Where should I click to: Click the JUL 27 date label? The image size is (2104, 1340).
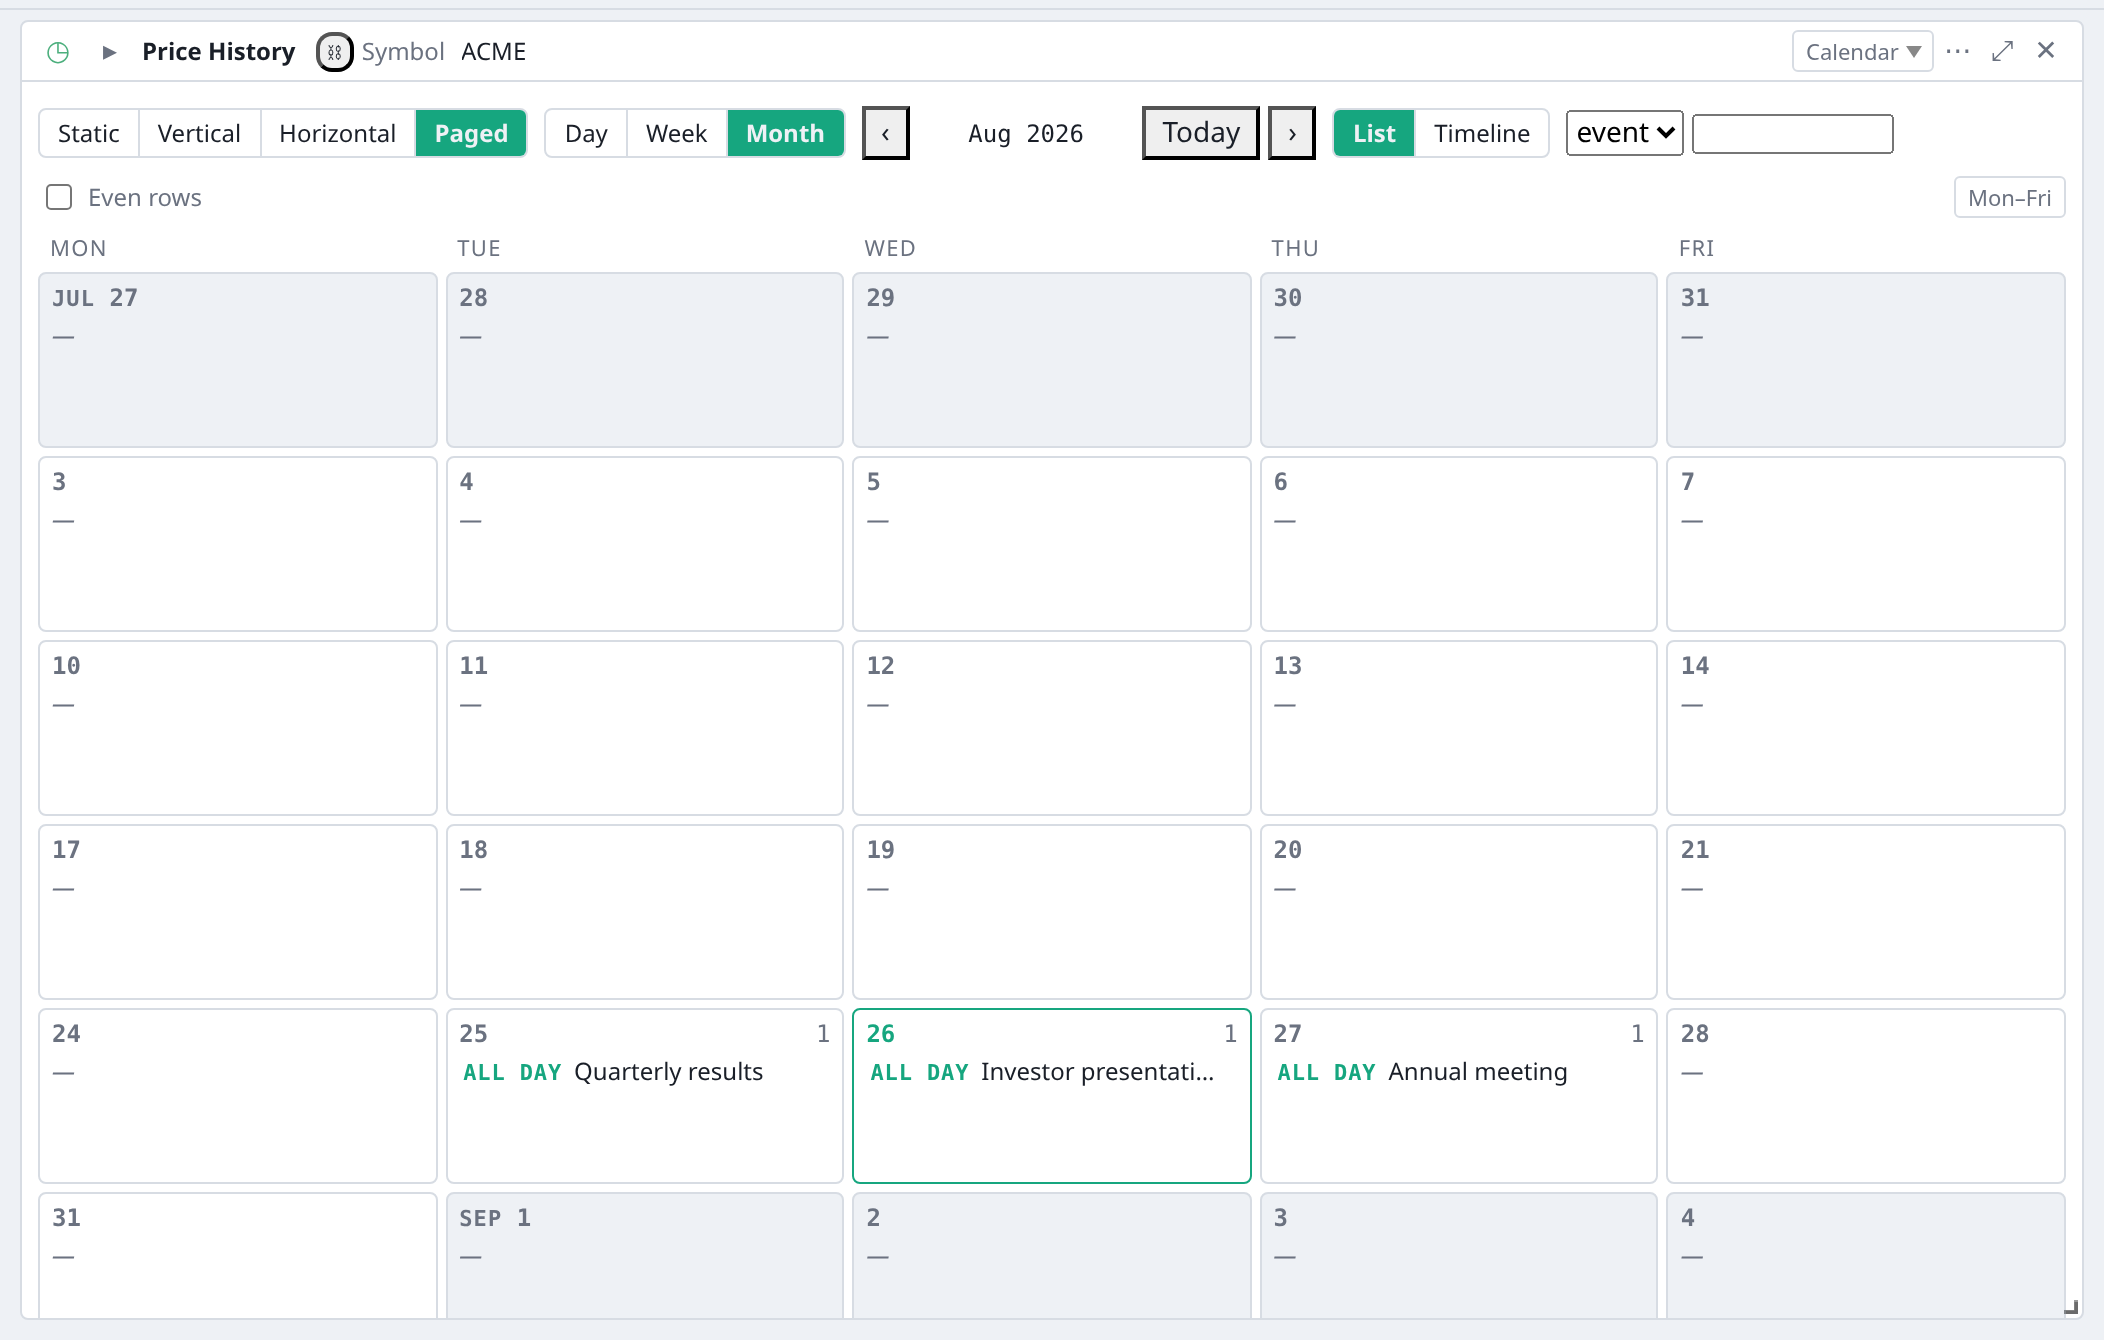point(95,298)
